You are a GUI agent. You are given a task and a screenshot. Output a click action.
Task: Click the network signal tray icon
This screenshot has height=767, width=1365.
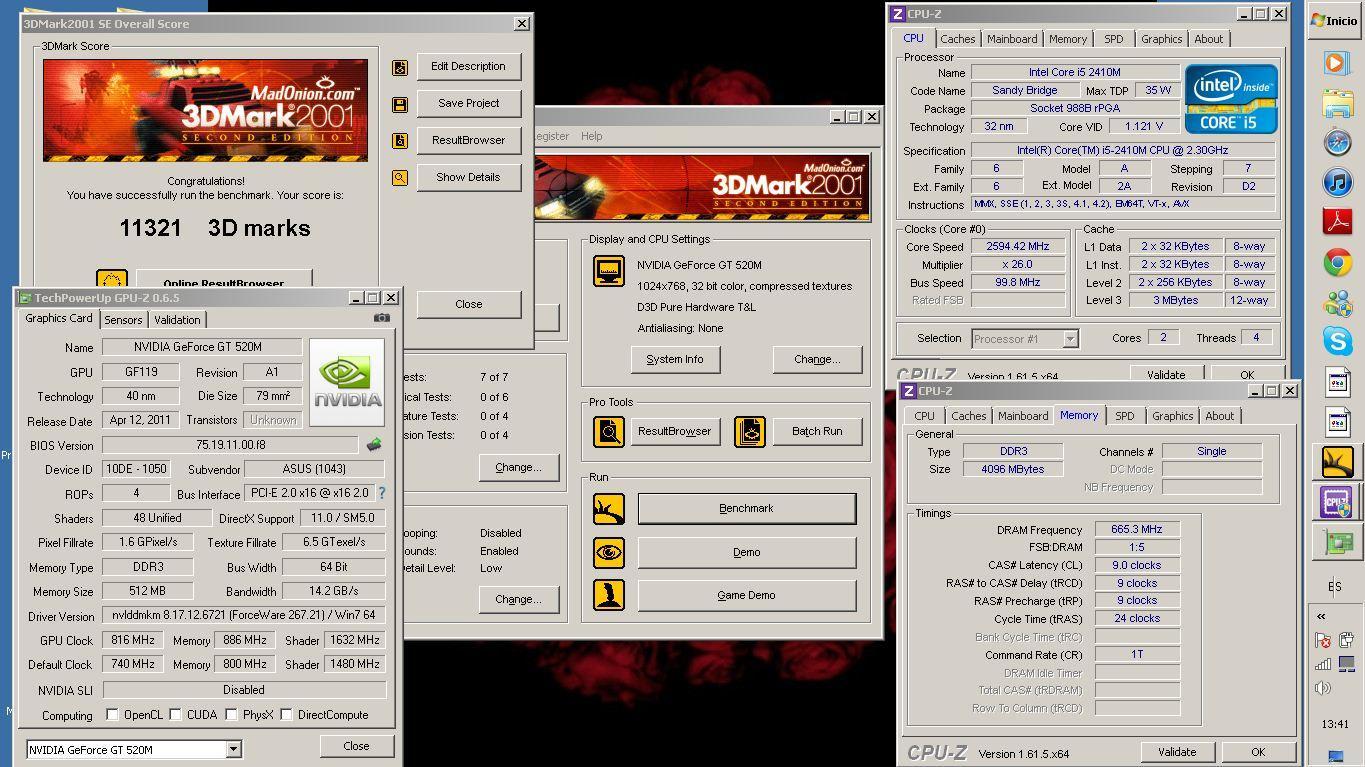[x=1323, y=664]
